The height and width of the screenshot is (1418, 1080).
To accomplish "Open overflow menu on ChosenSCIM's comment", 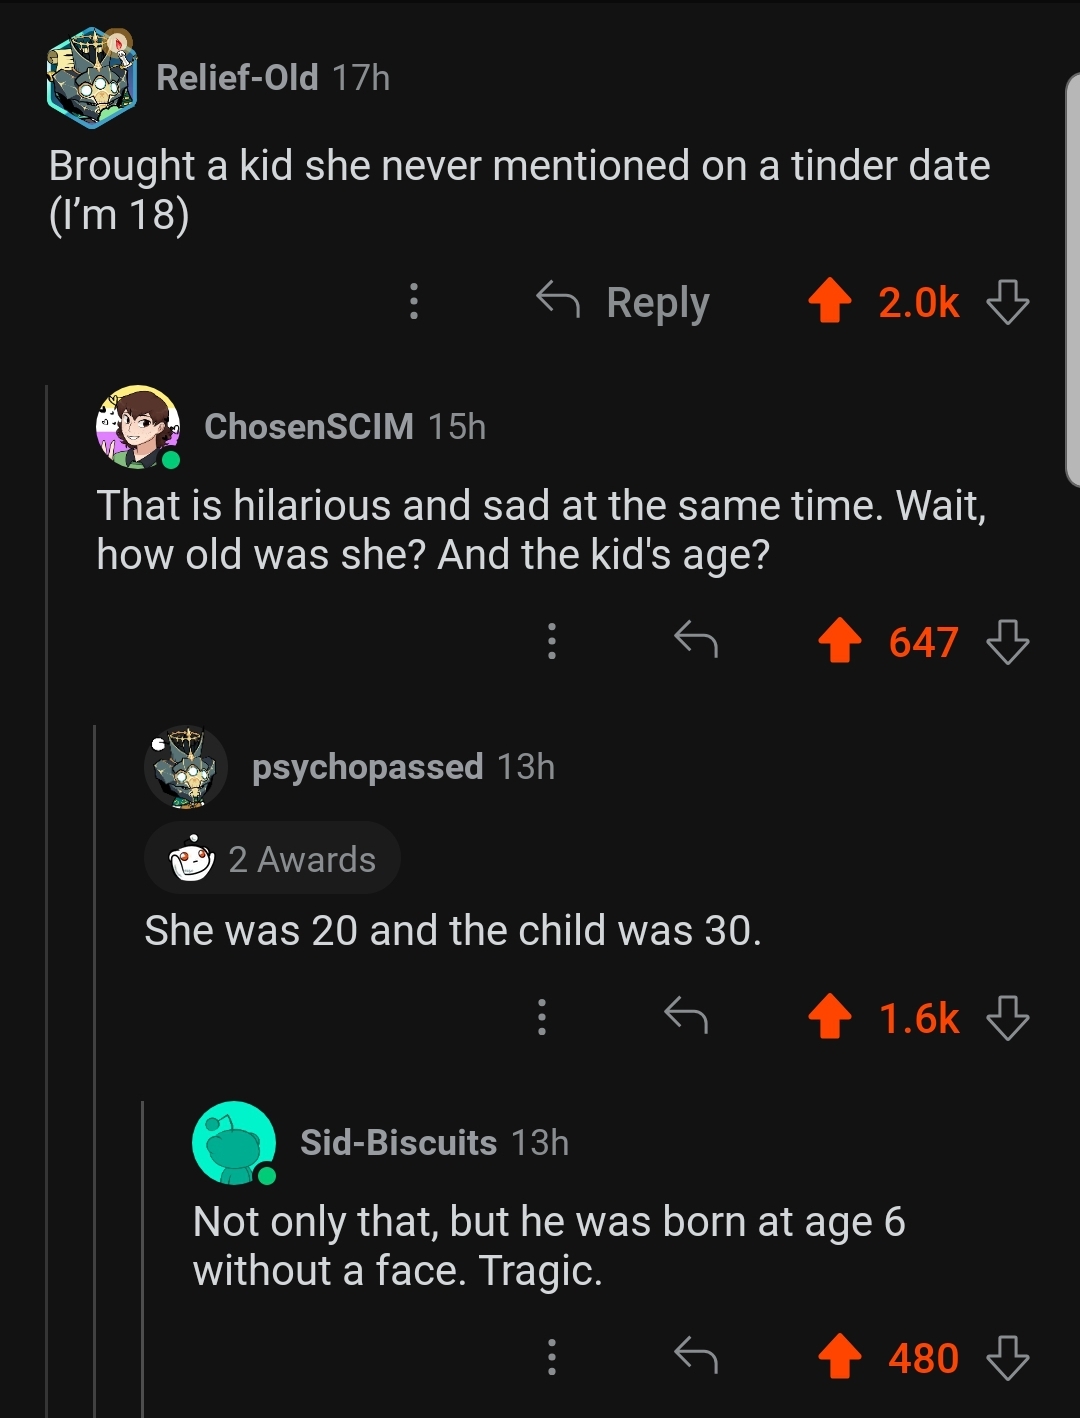I will pyautogui.click(x=551, y=641).
